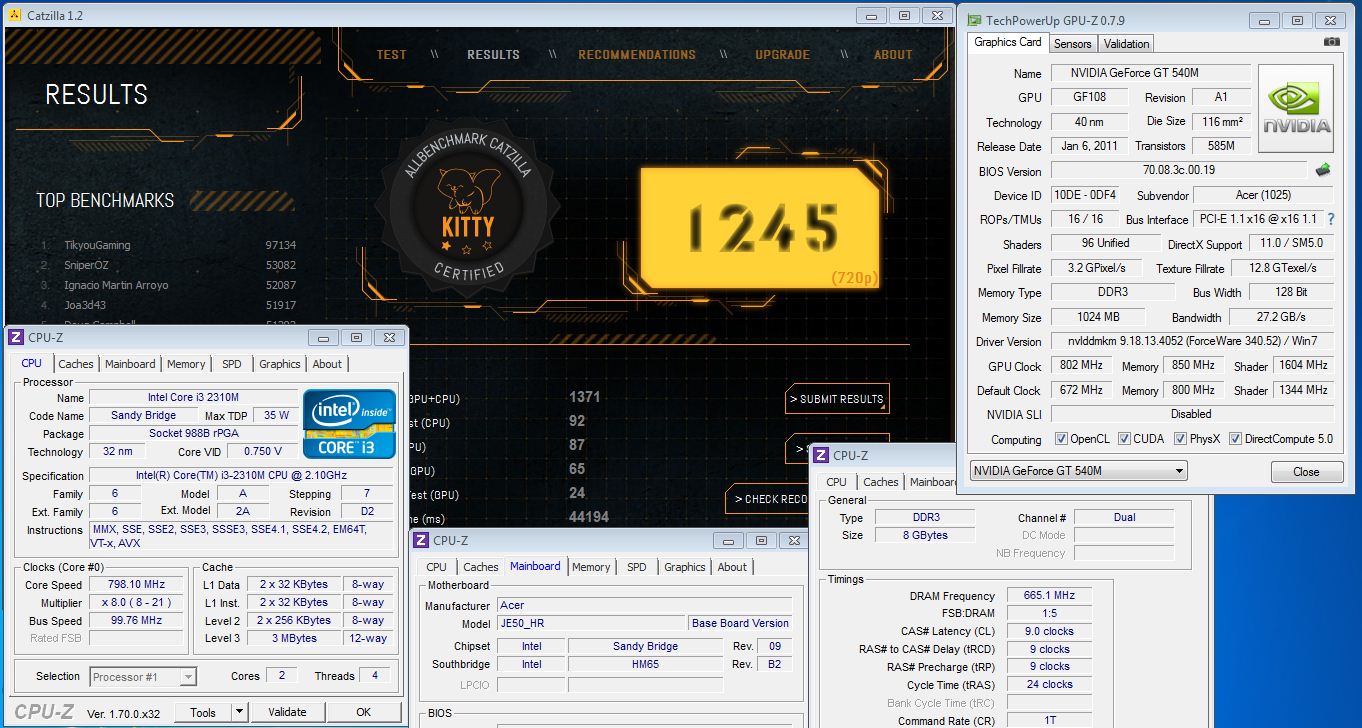This screenshot has height=728, width=1362.
Task: Select the Graphics Card tab in GPU-Z
Action: pos(1008,42)
